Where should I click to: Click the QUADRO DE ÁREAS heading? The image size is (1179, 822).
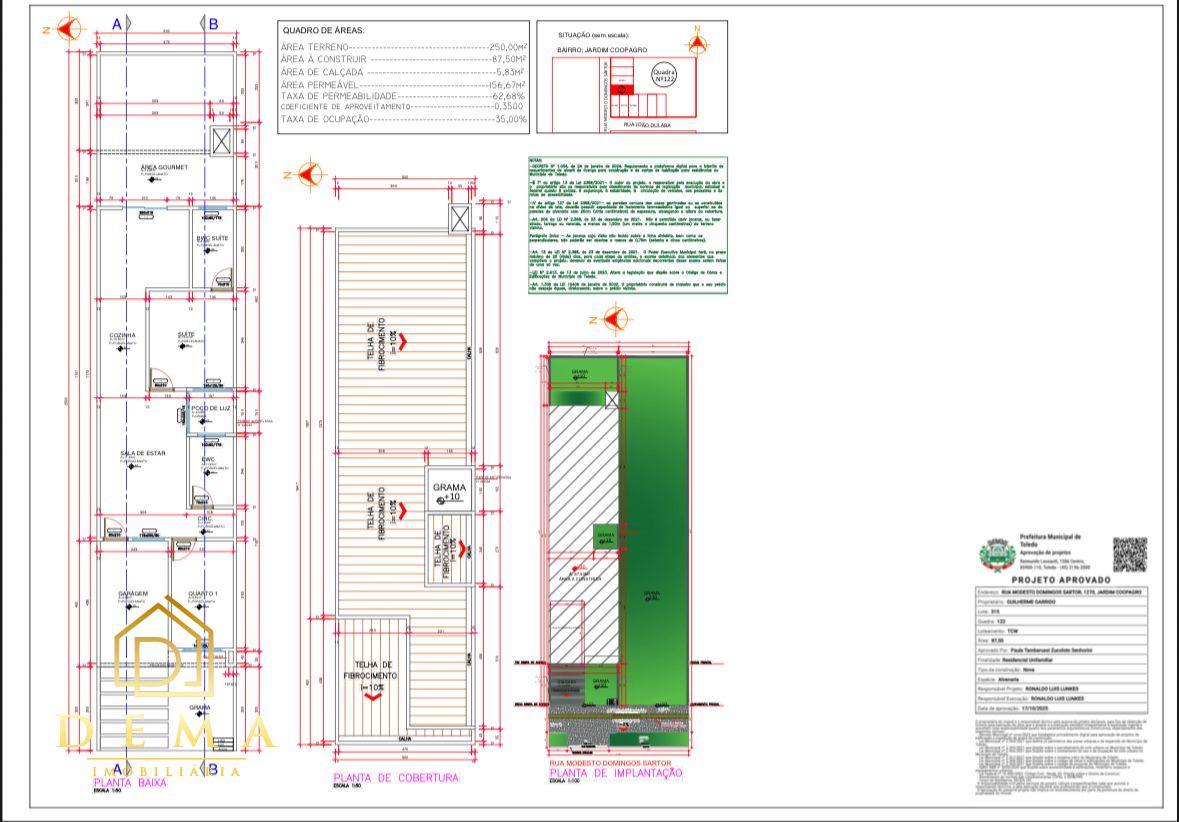click(323, 31)
